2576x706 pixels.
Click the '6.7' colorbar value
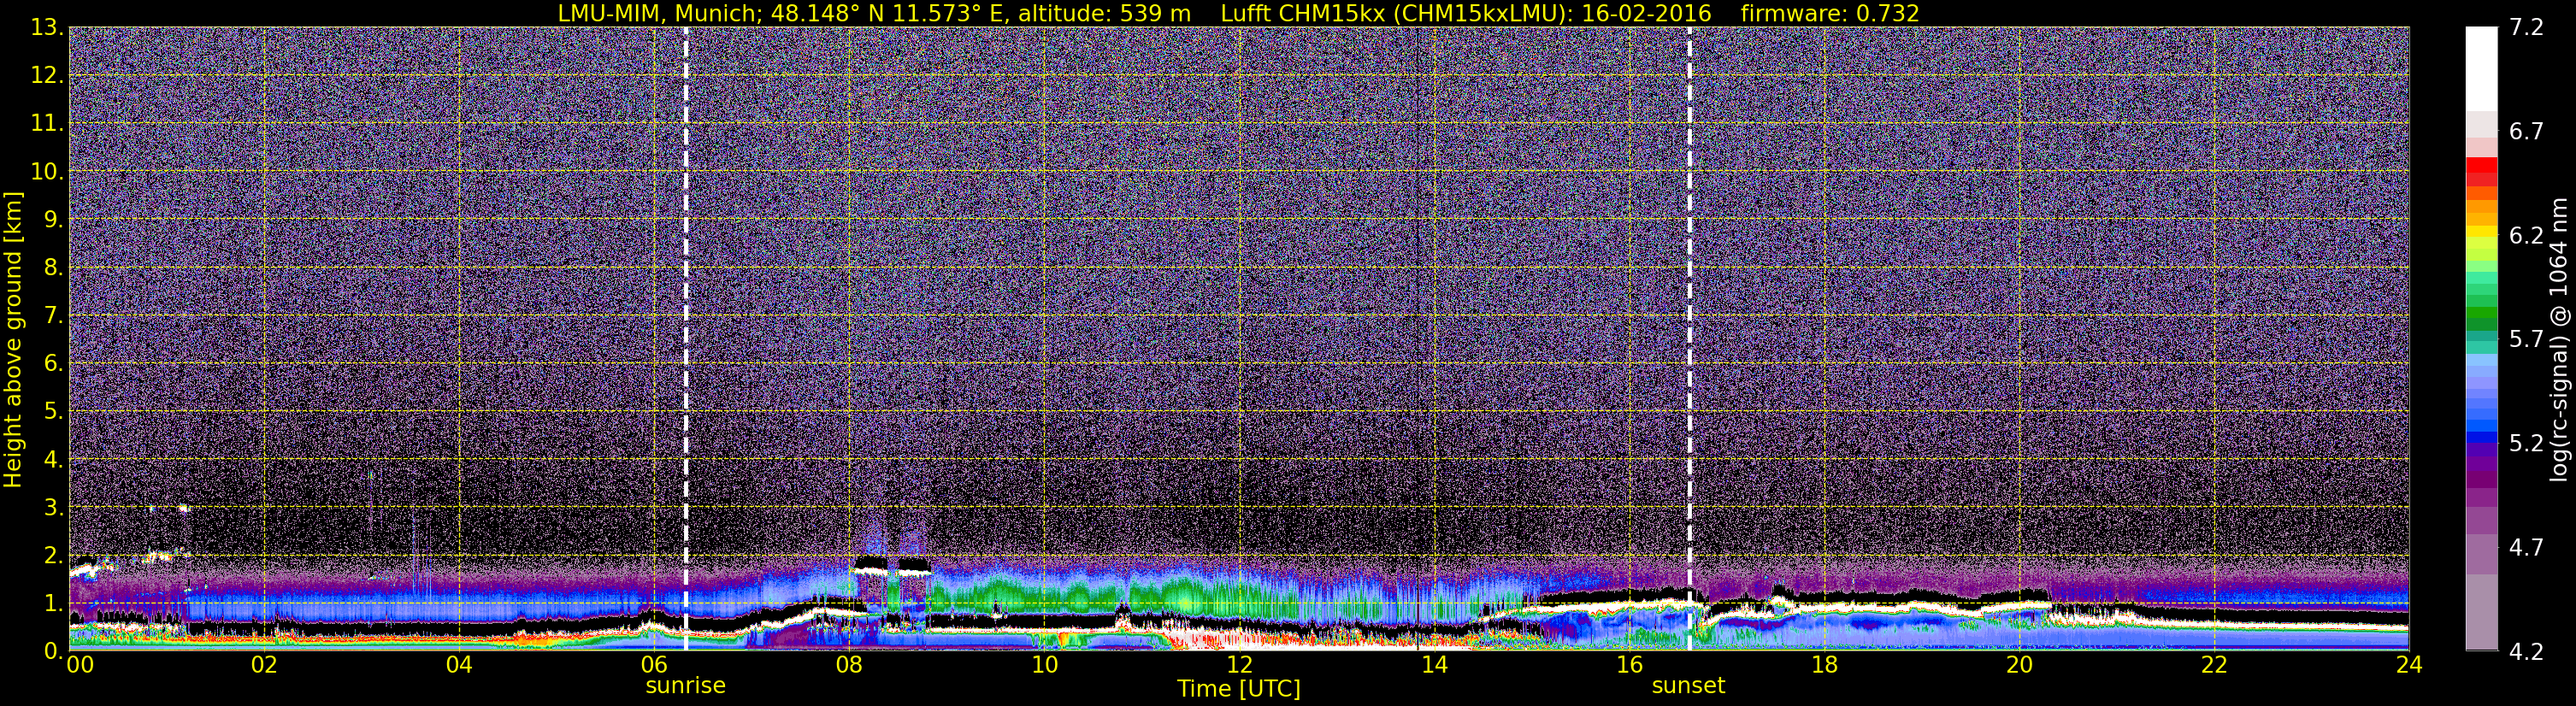point(2526,132)
